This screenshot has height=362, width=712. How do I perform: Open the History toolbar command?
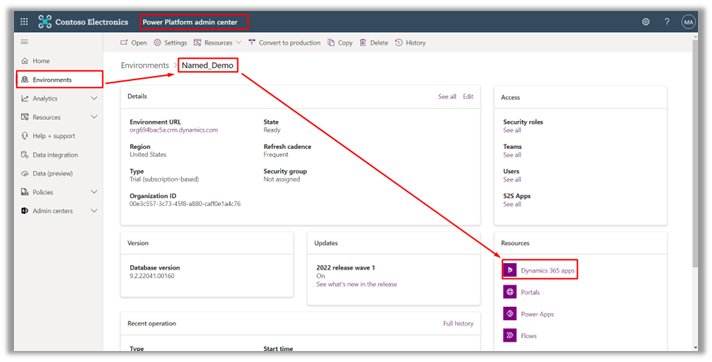coord(410,43)
